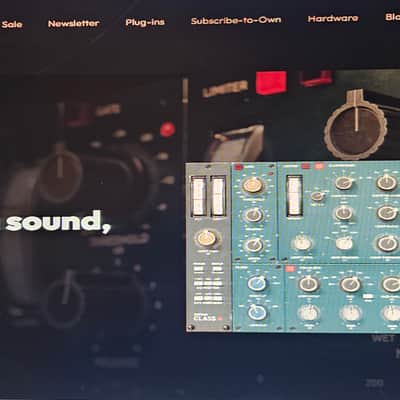
Task: Open the Newsletter menu item
Action: click(x=74, y=24)
